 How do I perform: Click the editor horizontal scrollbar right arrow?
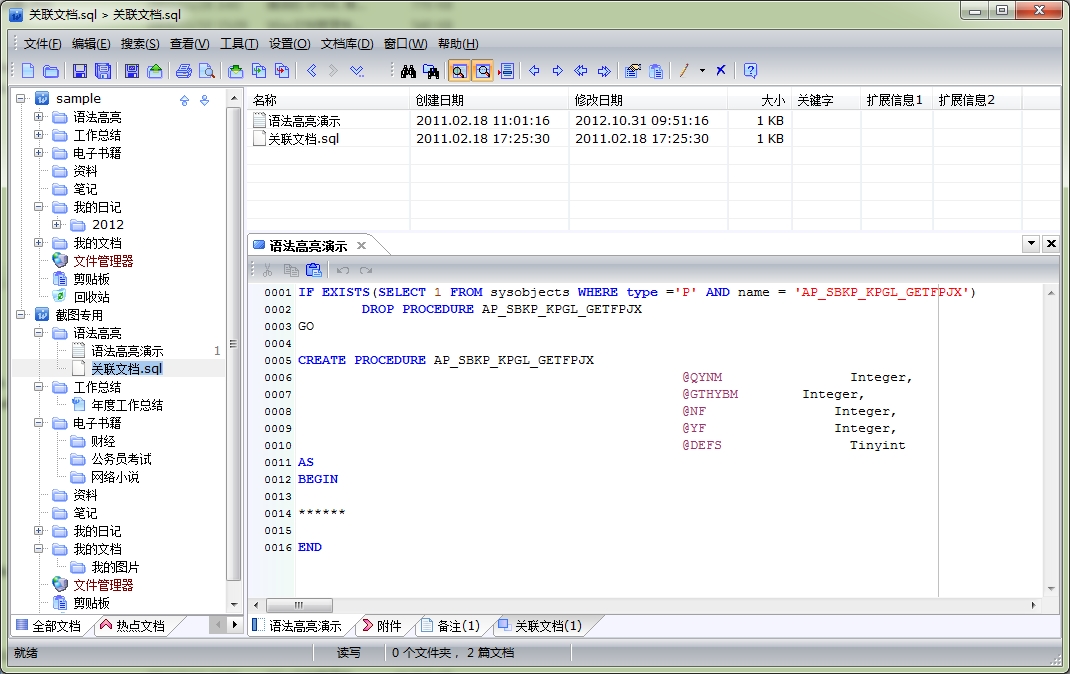pos(1033,605)
